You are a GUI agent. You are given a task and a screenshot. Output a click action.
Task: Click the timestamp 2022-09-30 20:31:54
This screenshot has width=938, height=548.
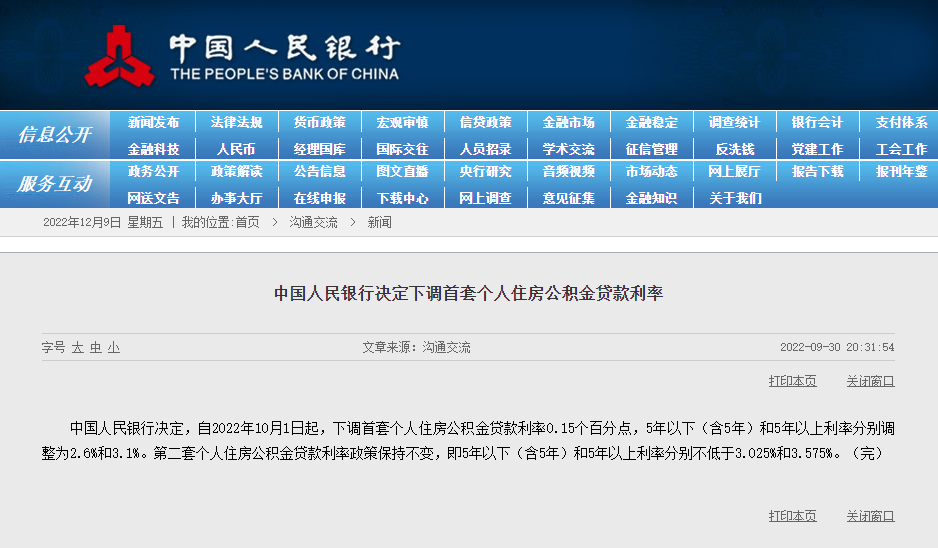click(837, 347)
